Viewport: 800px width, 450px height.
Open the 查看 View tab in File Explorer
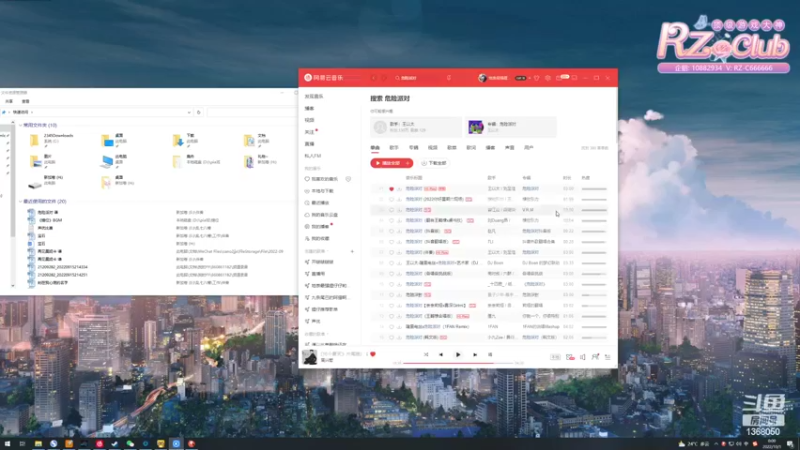tap(26, 102)
